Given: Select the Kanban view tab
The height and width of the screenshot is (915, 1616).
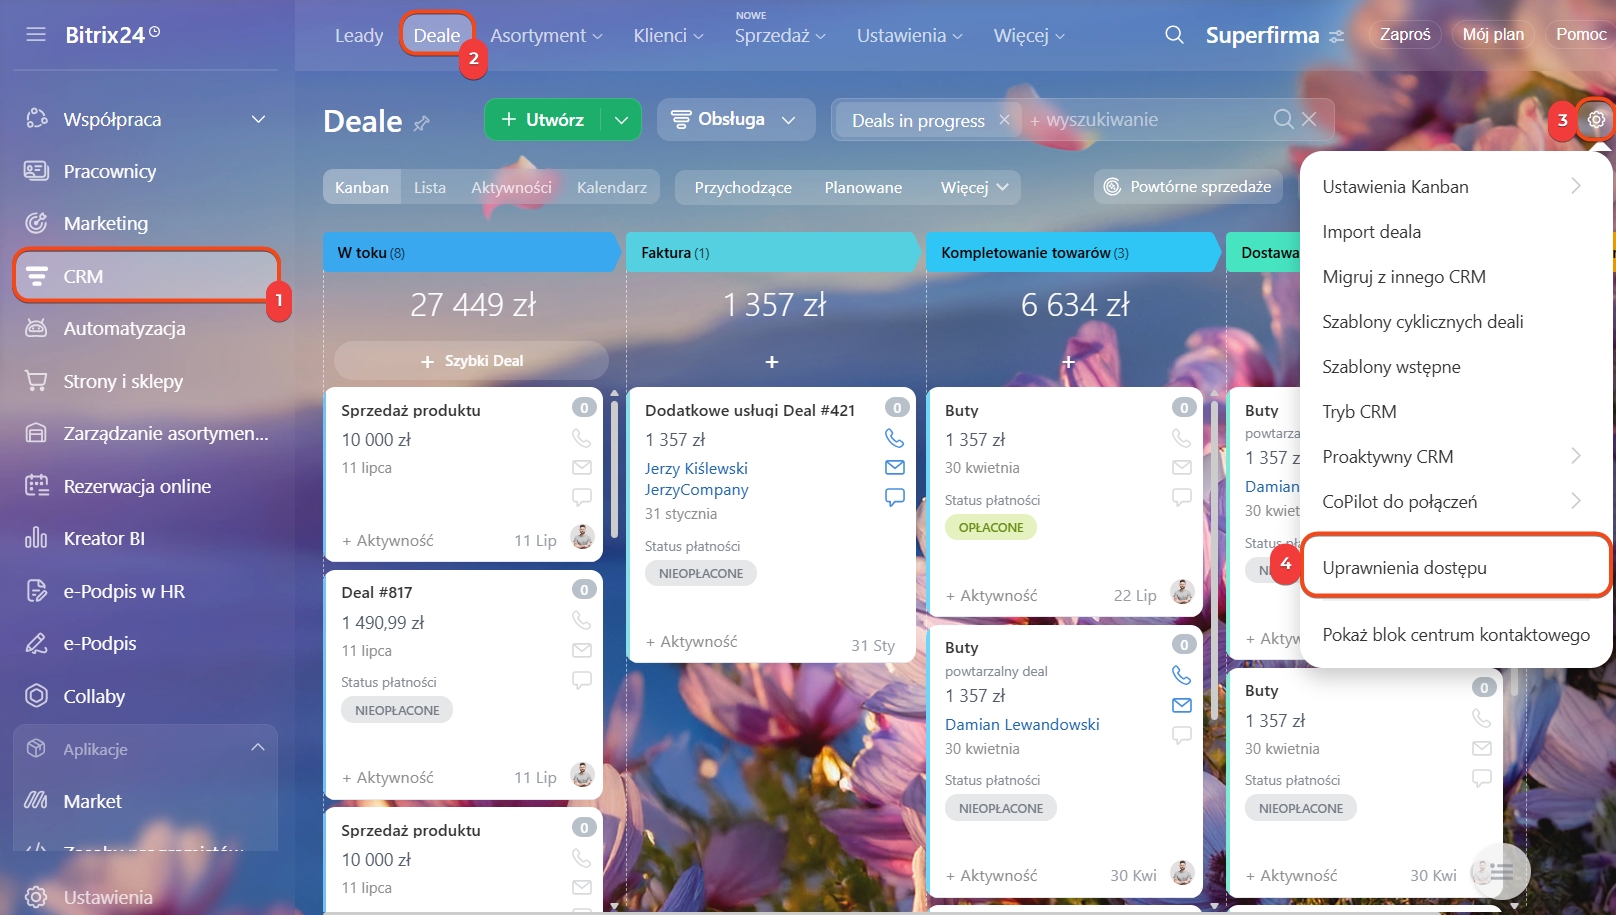Looking at the screenshot, I should pyautogui.click(x=362, y=187).
